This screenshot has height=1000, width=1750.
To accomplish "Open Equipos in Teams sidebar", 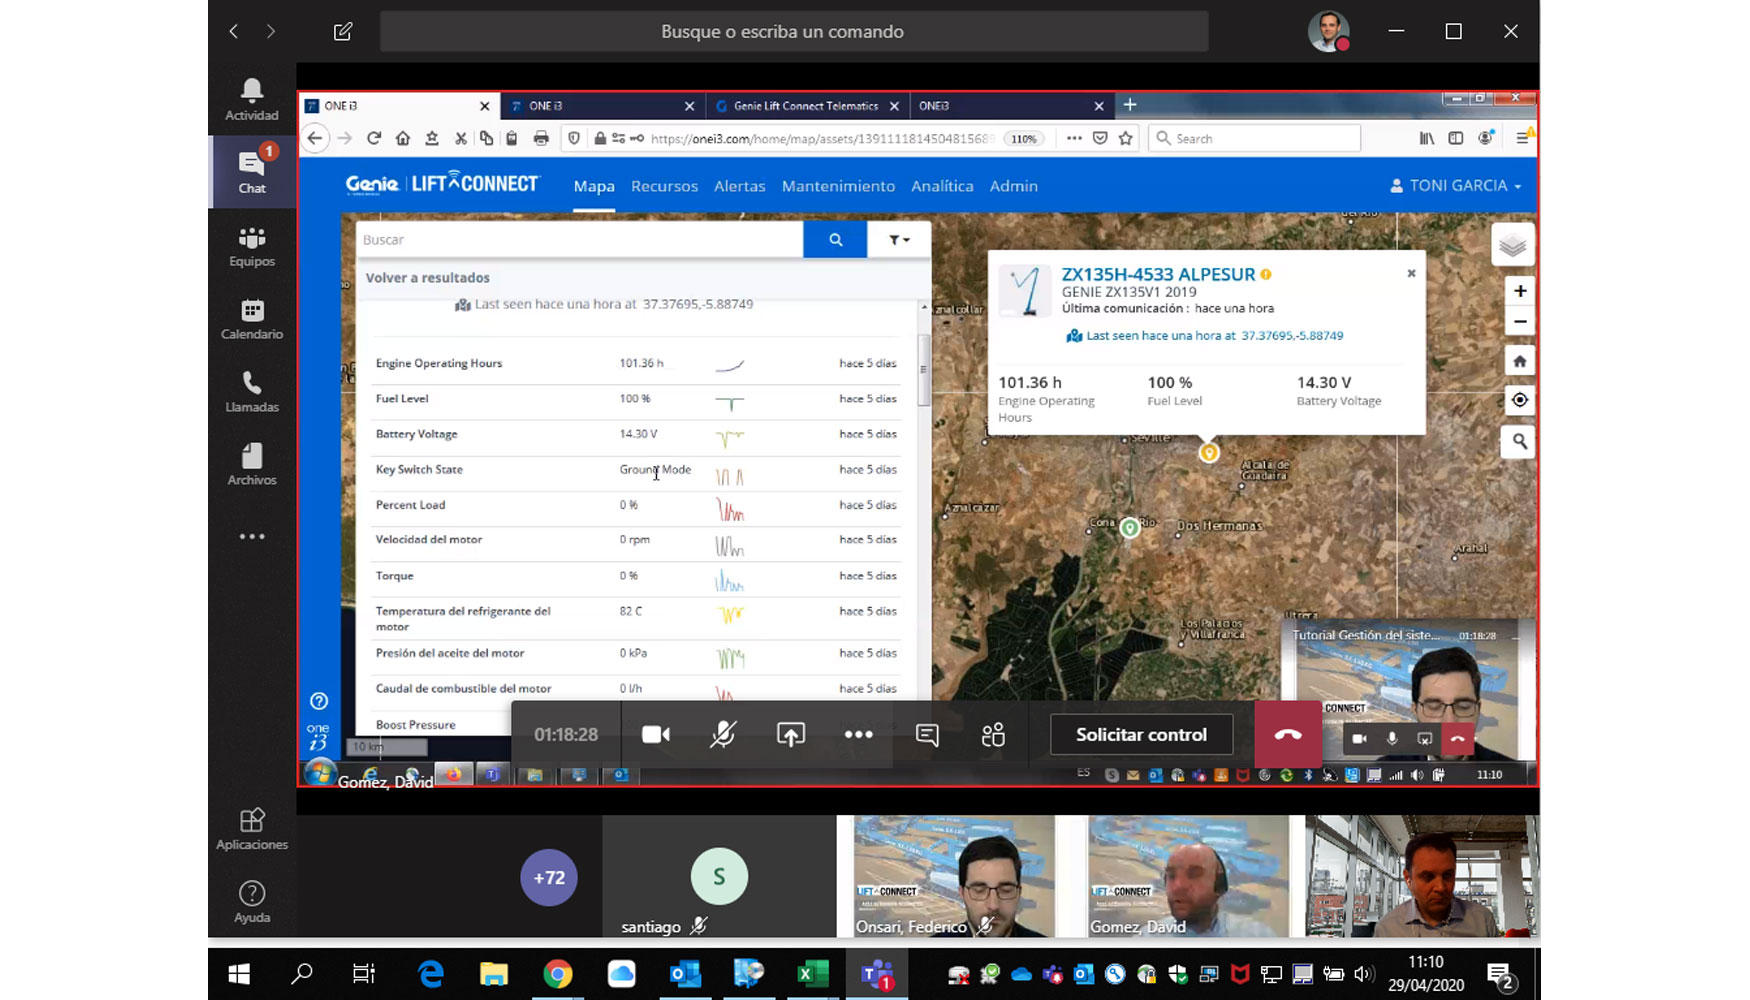I will (252, 246).
